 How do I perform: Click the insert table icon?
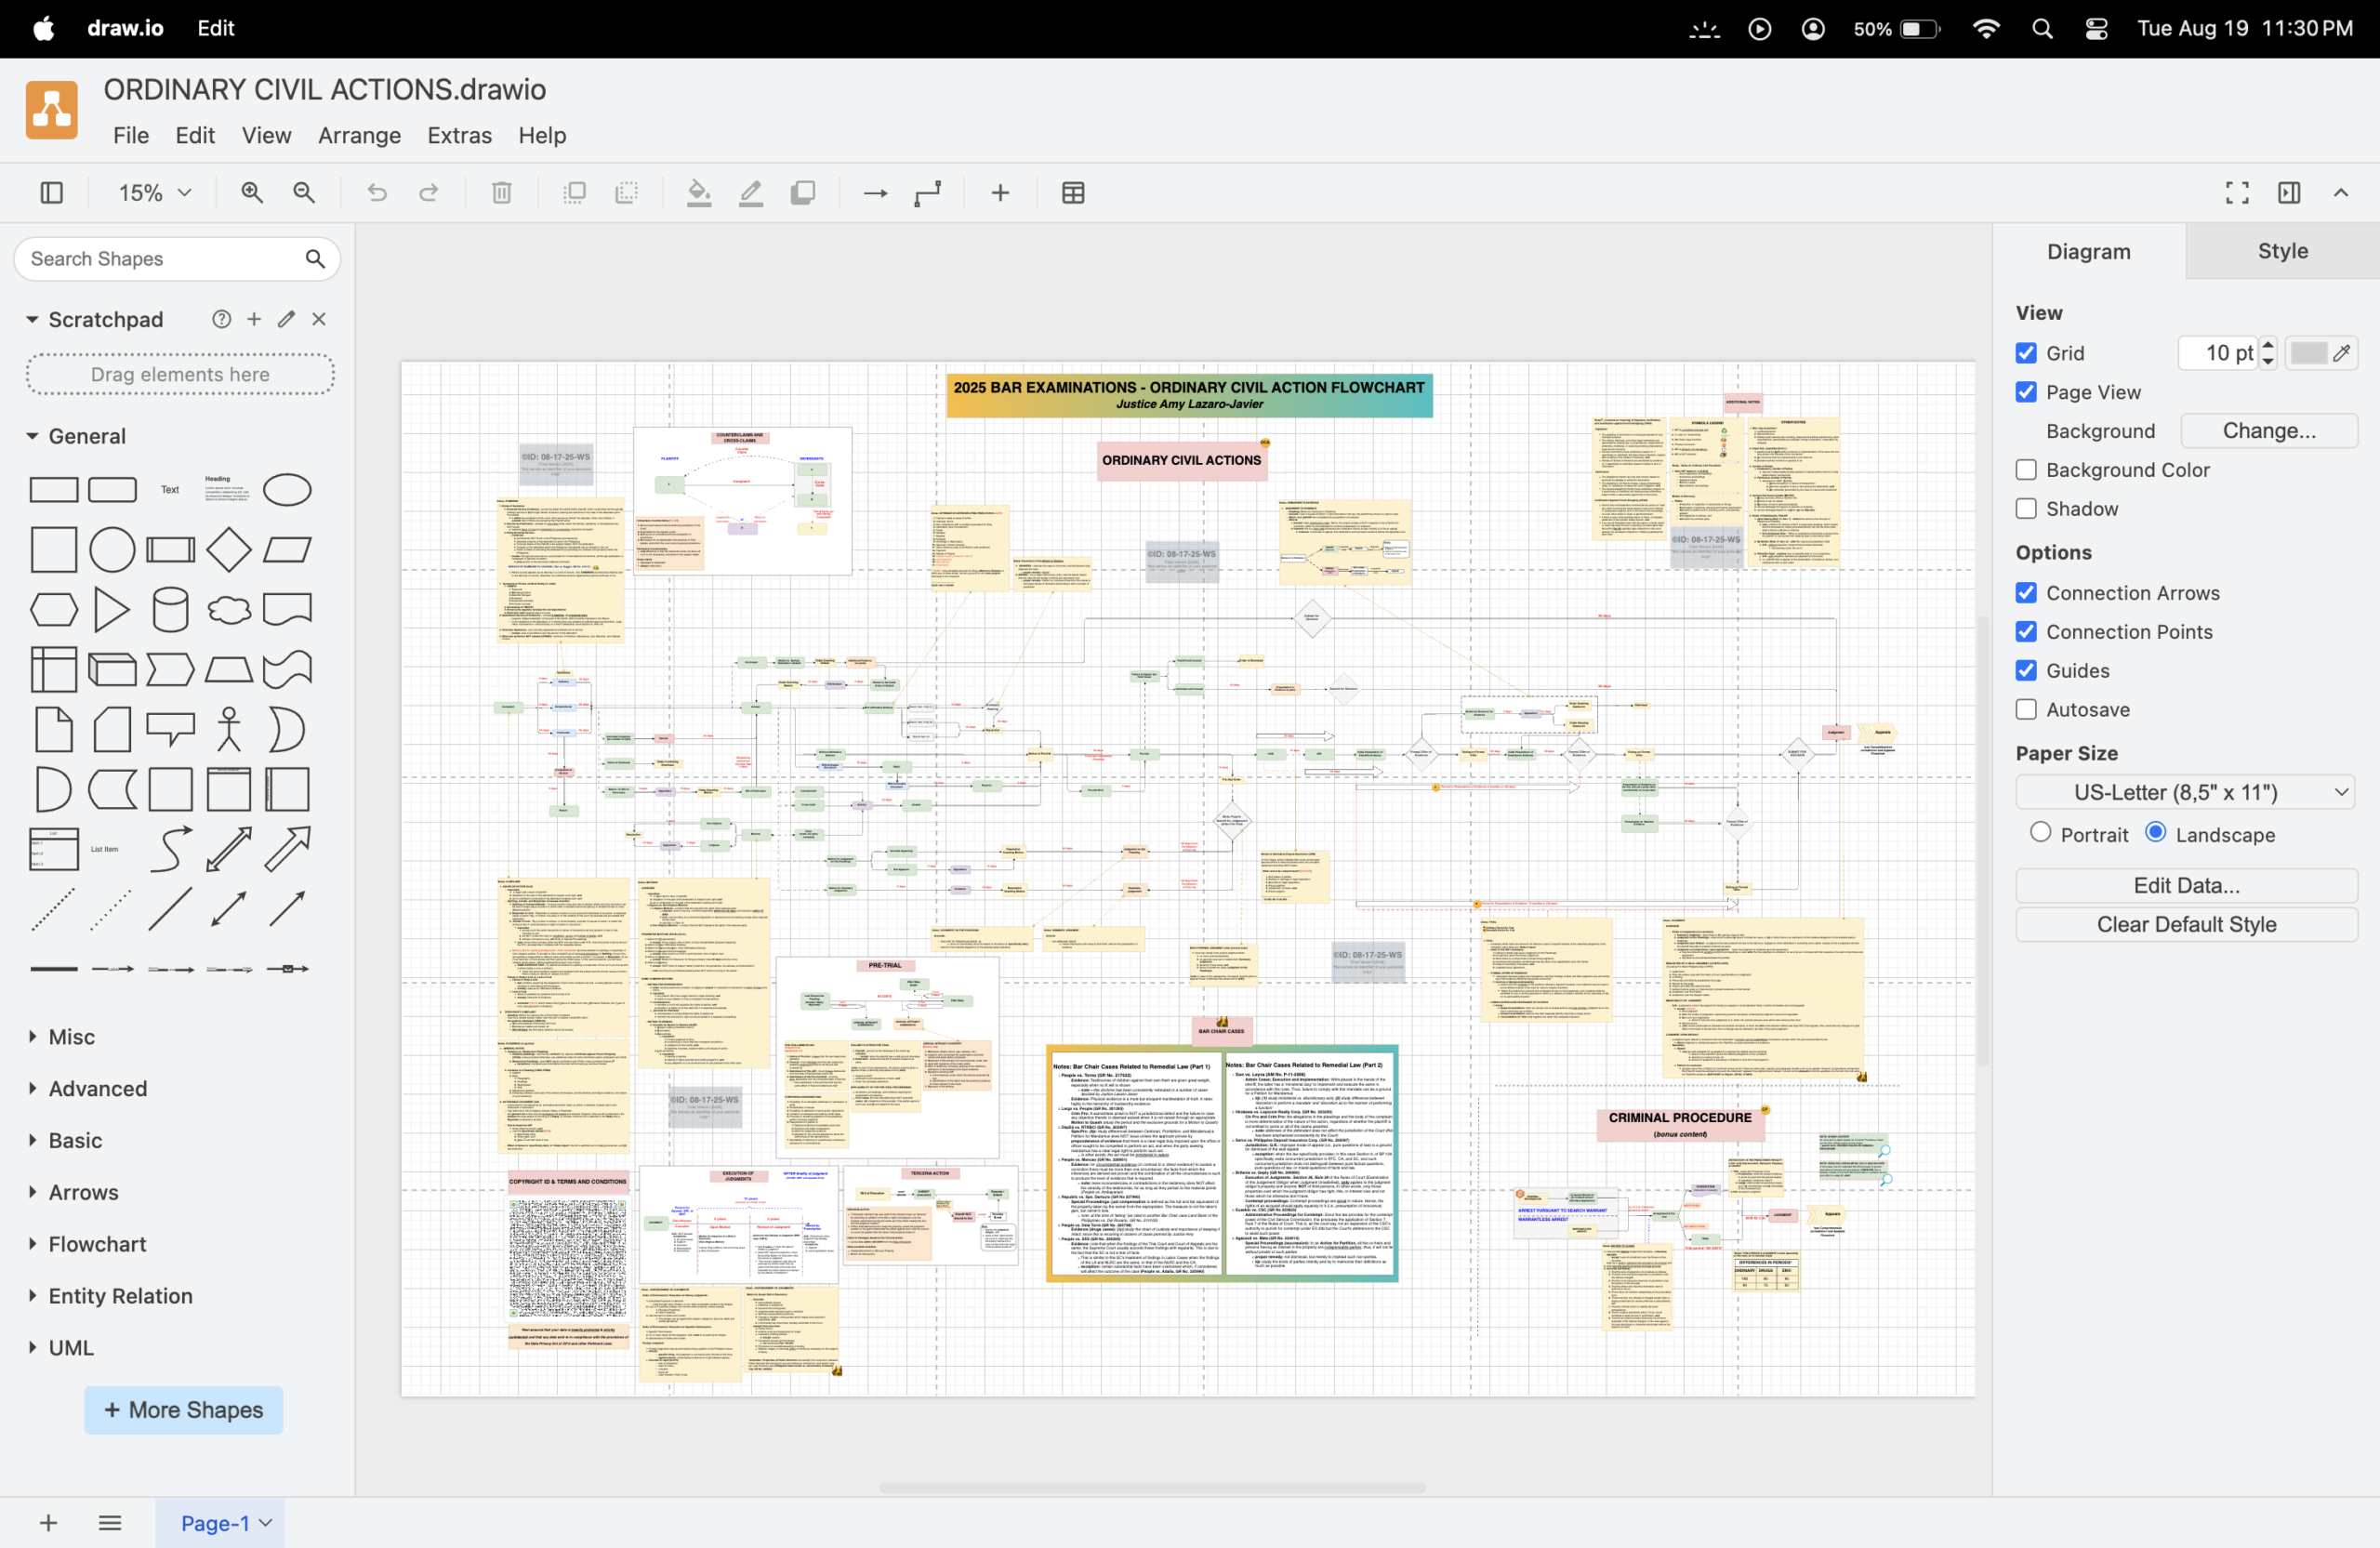1073,193
